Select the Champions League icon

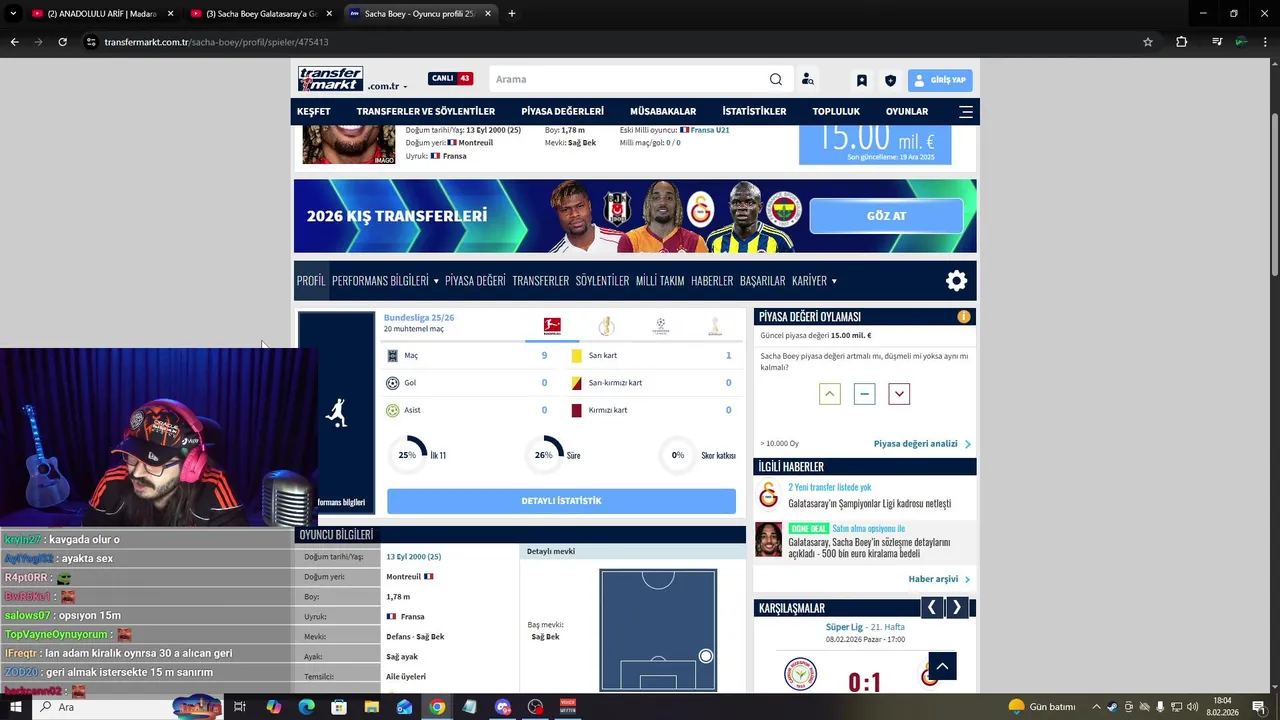660,326
